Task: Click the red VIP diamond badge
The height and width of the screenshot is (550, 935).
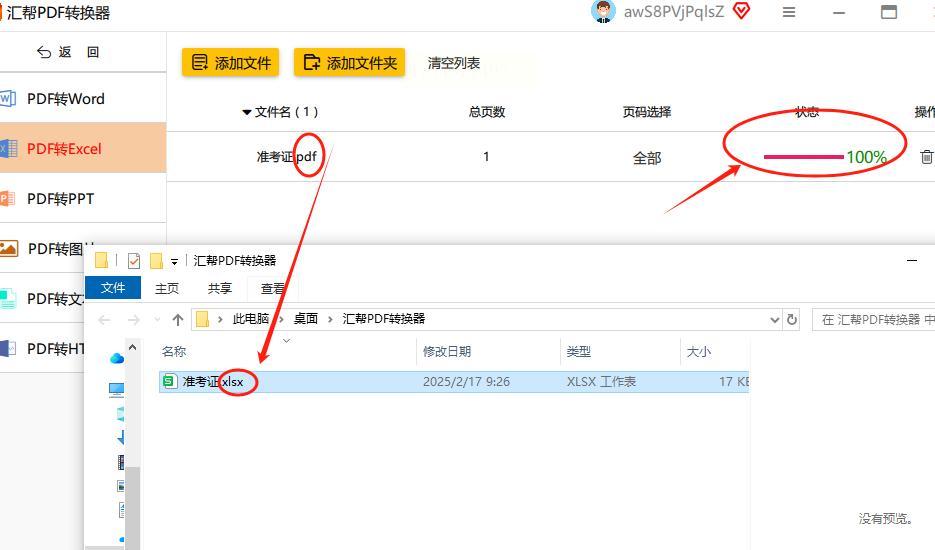Action: tap(741, 11)
